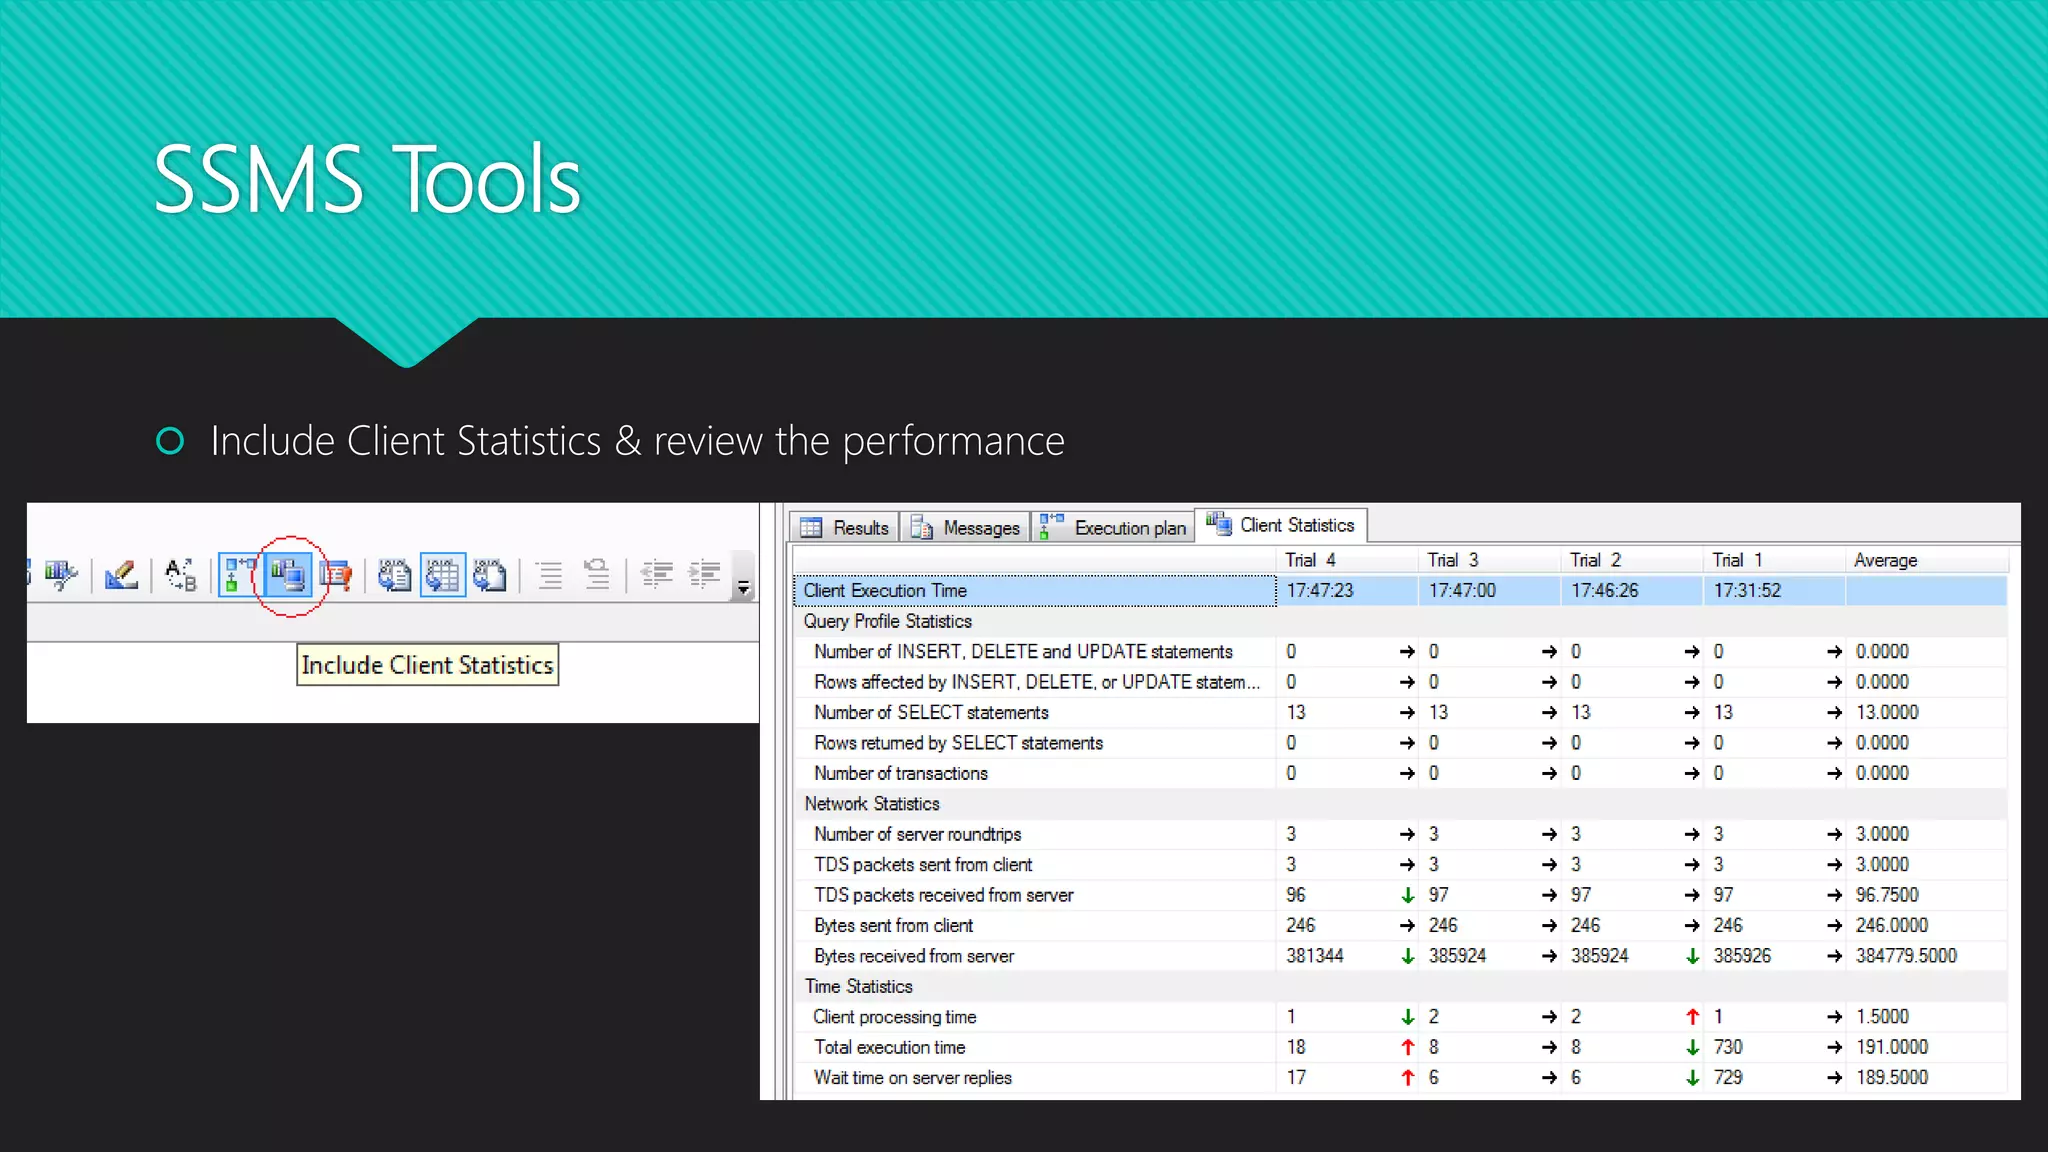Click the Query Profile Statistics section header

(x=887, y=621)
